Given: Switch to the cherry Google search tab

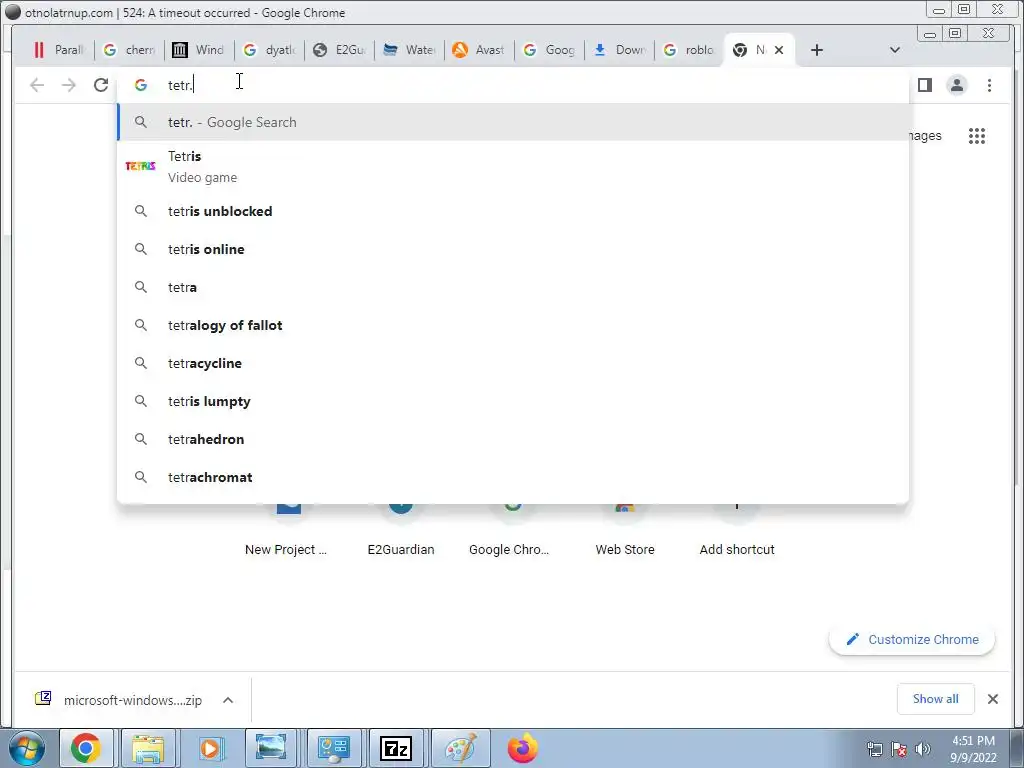Looking at the screenshot, I should [x=129, y=50].
